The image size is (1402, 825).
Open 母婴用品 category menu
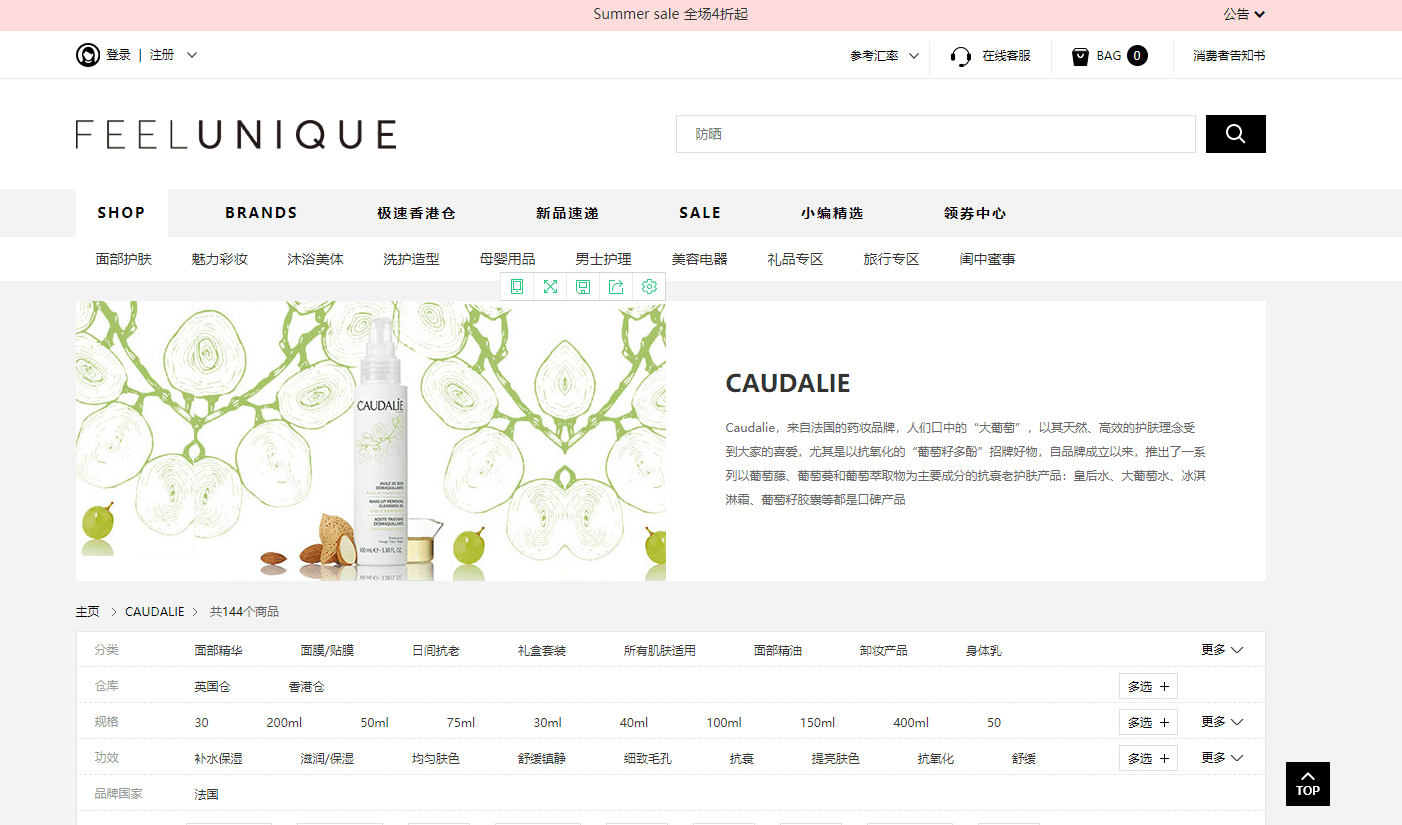pyautogui.click(x=508, y=259)
